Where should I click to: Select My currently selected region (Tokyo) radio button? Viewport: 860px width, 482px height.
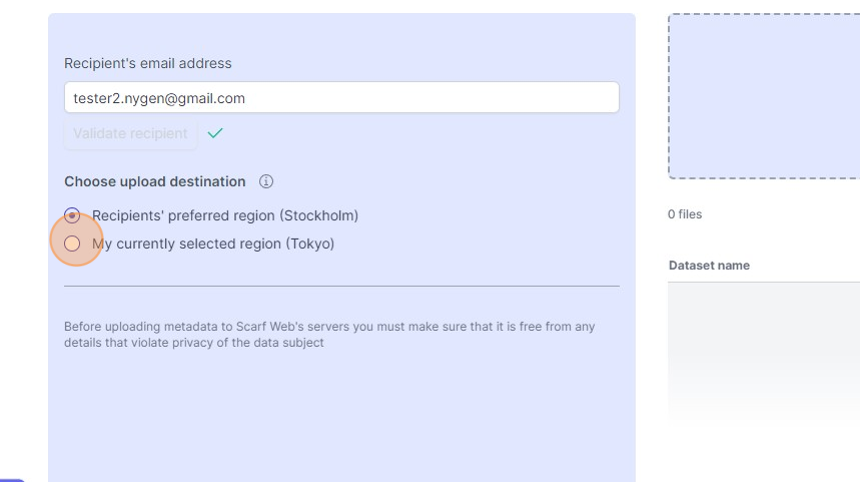(72, 244)
